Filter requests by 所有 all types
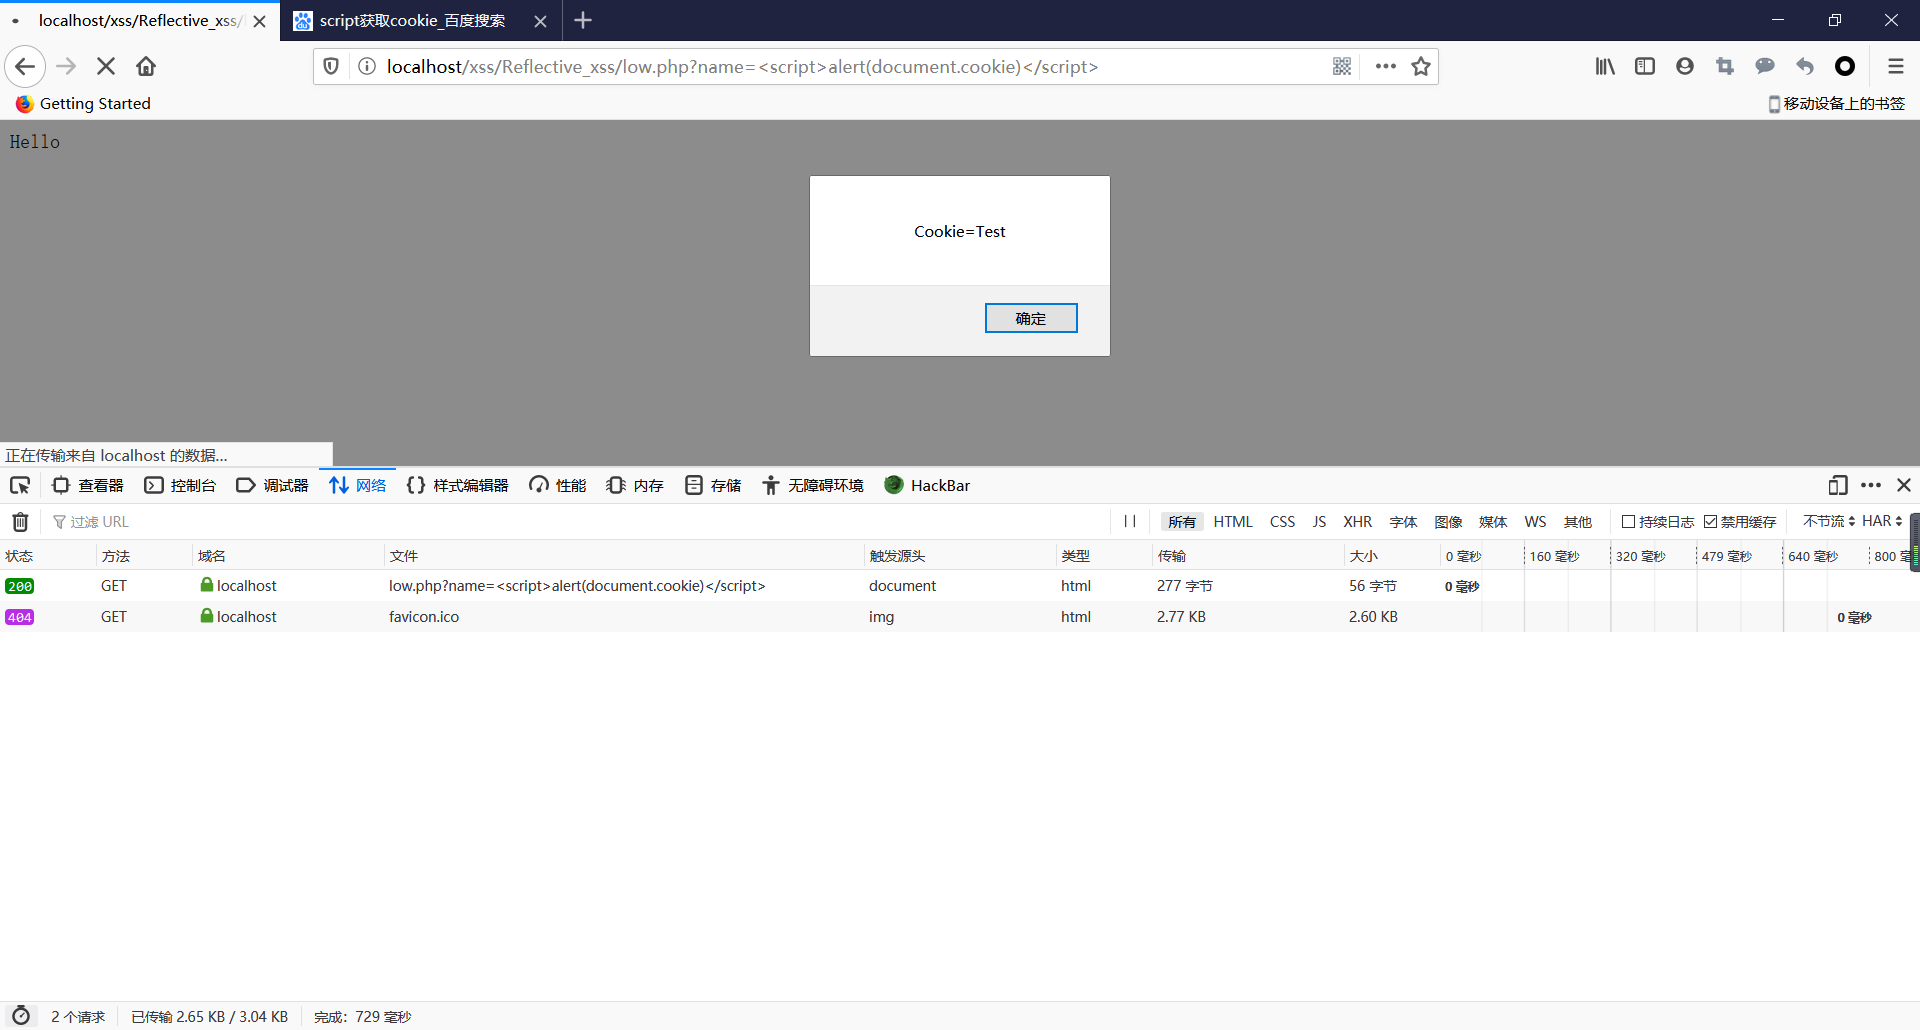Image resolution: width=1920 pixels, height=1030 pixels. tap(1182, 522)
